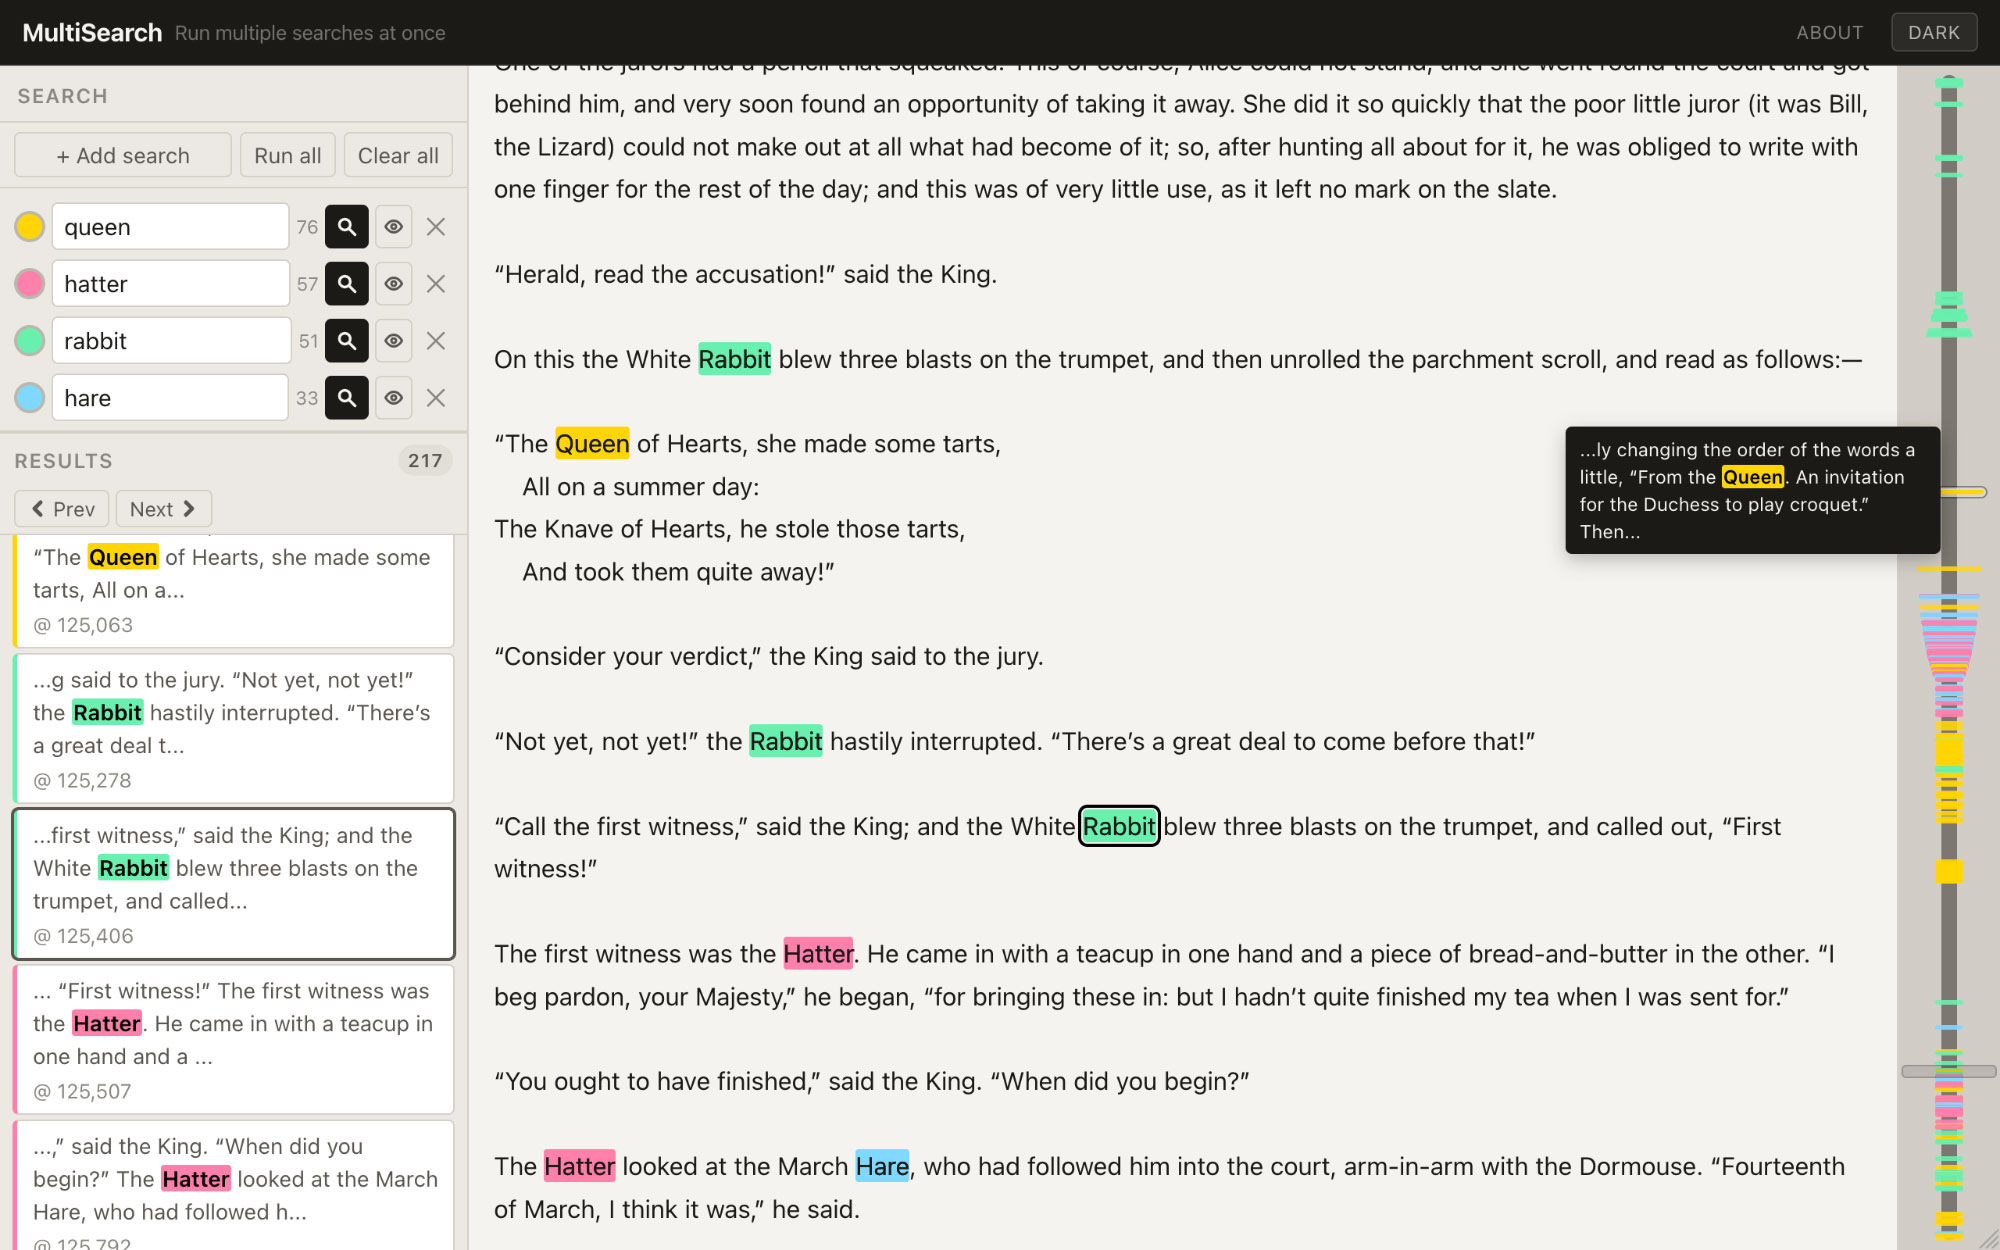Run the hare search magnifier button
Viewport: 2000px width, 1250px height.
click(347, 398)
